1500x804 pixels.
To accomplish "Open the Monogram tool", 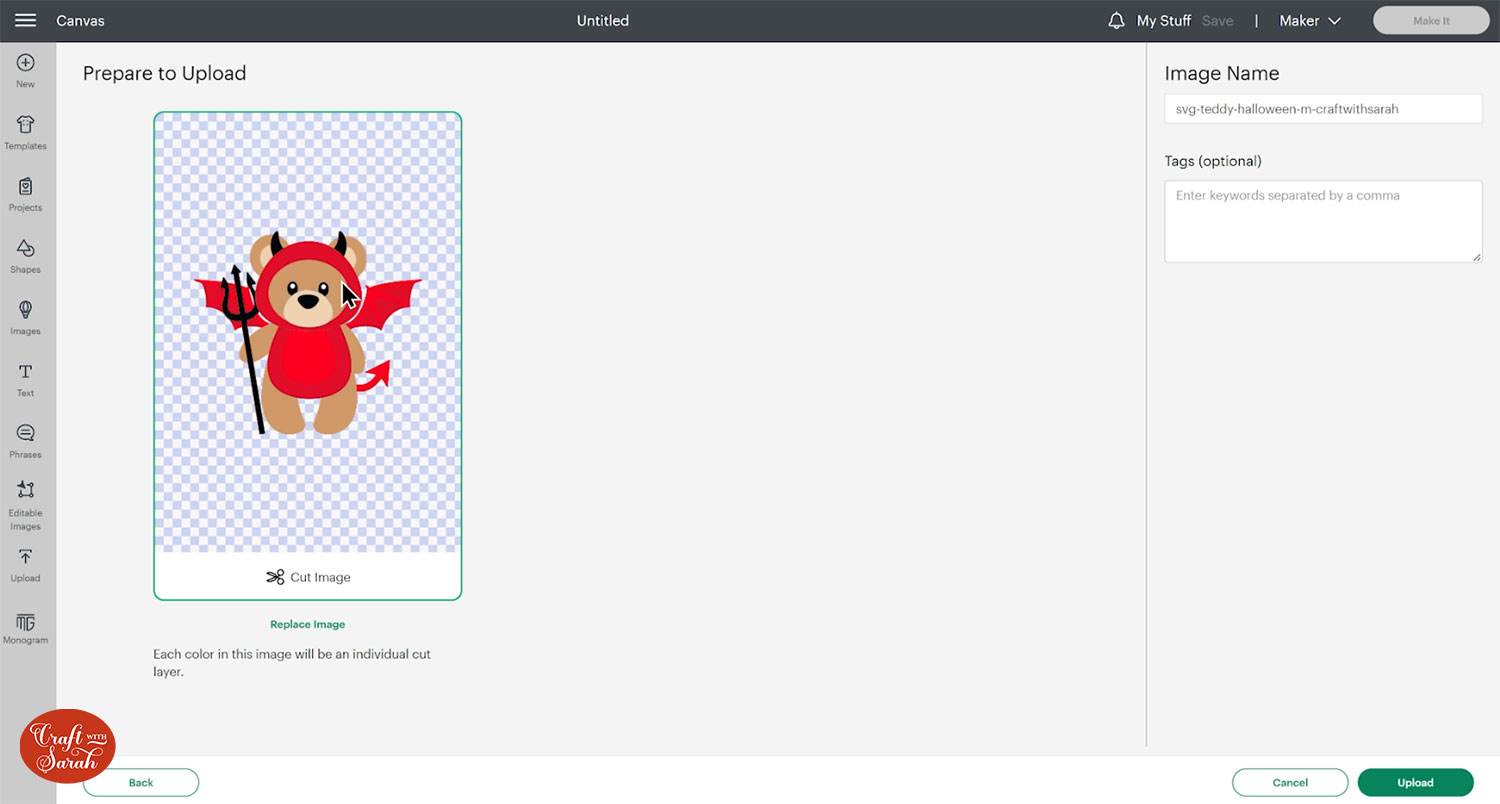I will [x=26, y=628].
